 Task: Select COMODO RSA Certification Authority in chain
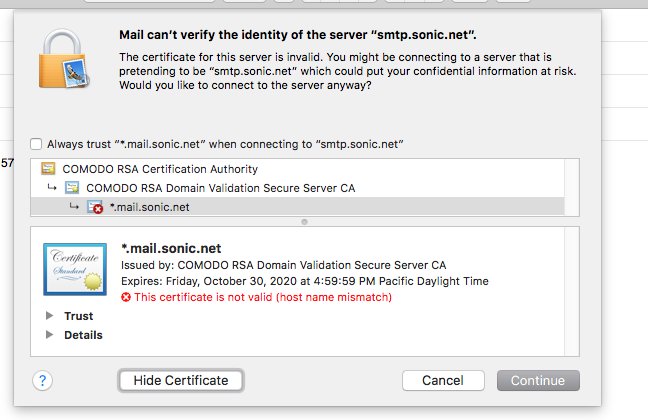coord(160,169)
